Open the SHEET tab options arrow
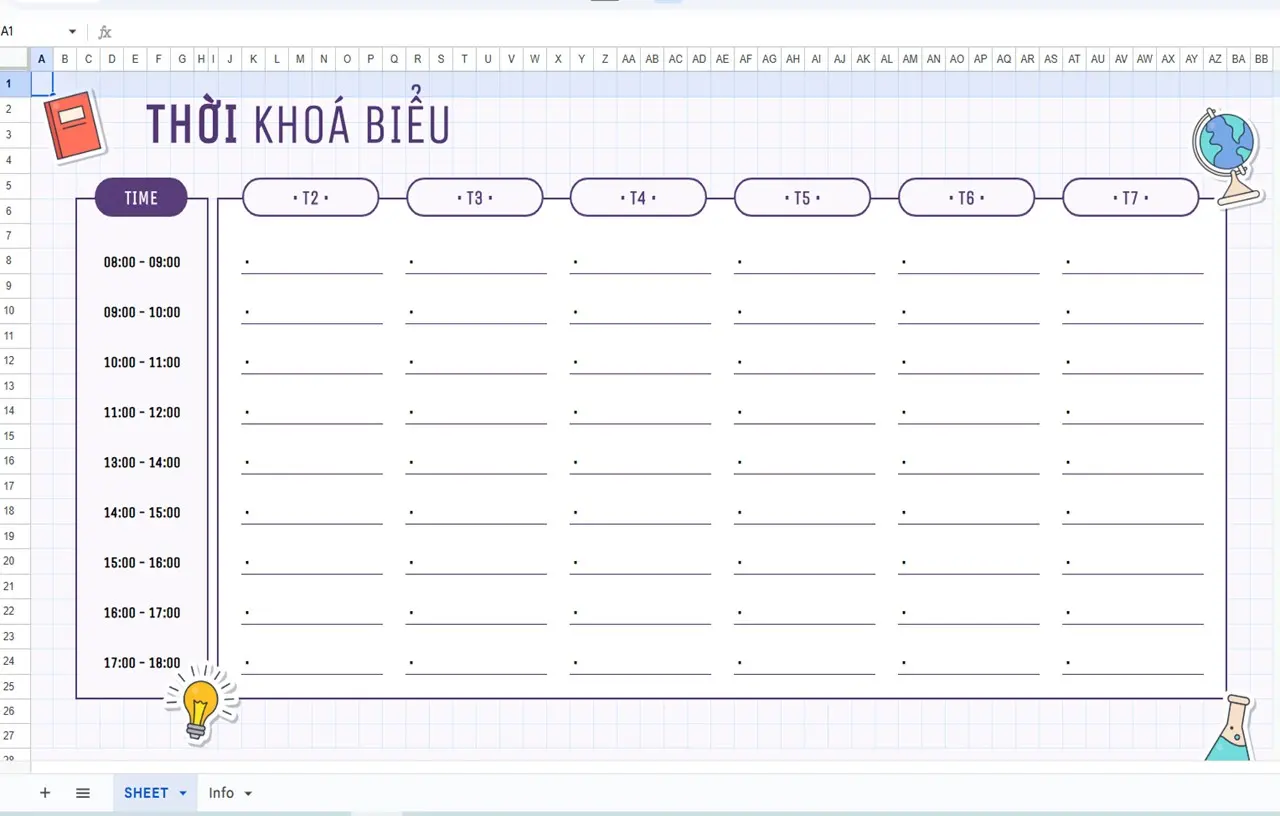 pos(183,793)
